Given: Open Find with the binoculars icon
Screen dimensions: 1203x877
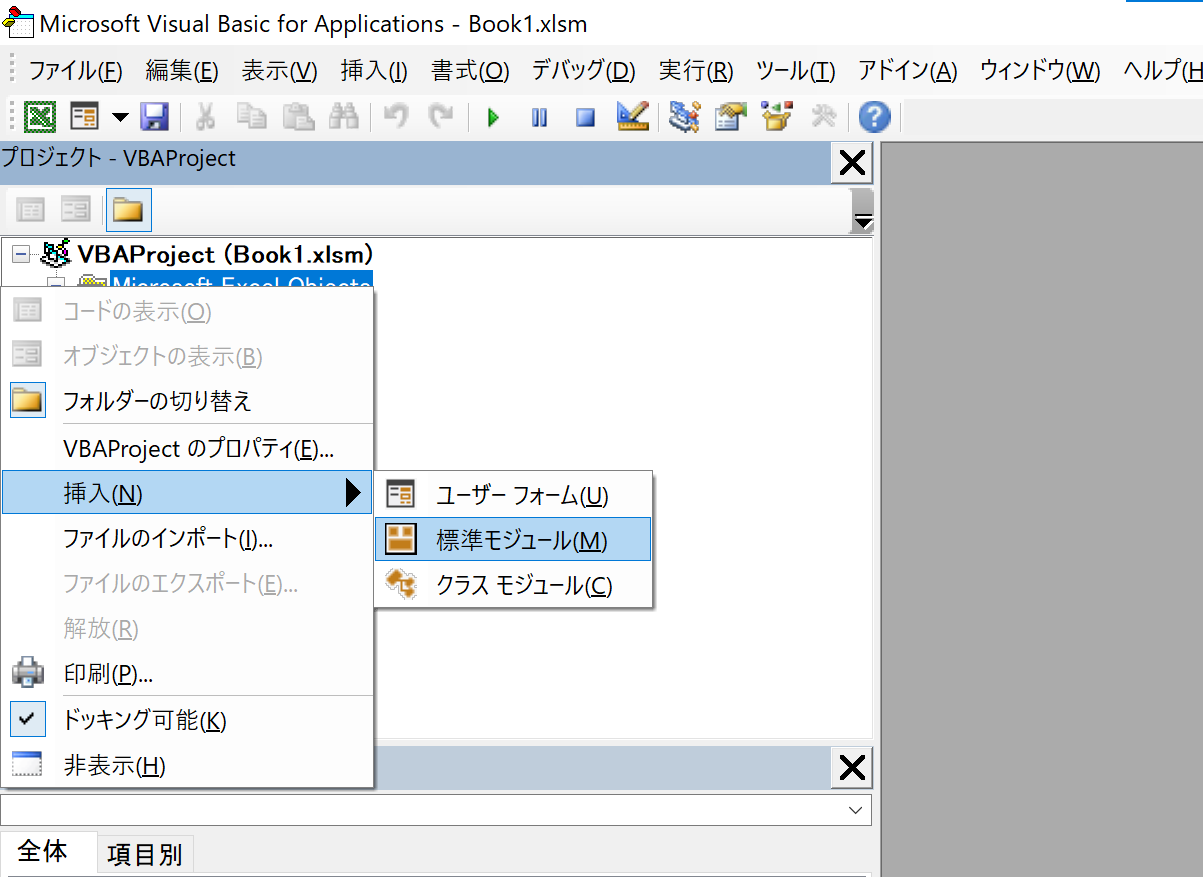Looking at the screenshot, I should (345, 117).
